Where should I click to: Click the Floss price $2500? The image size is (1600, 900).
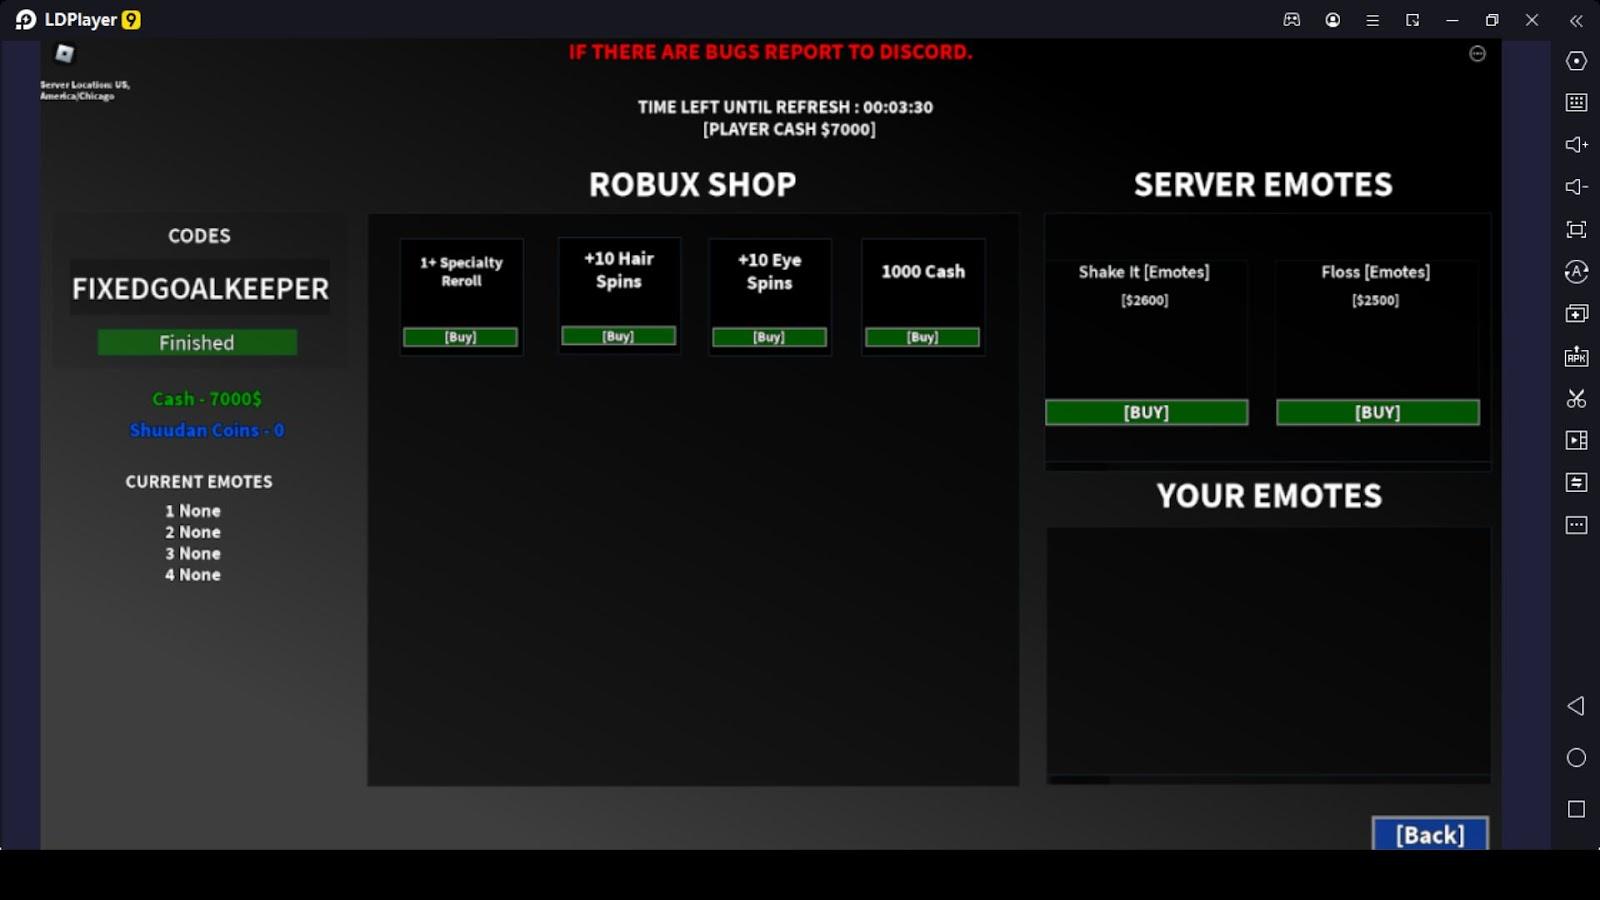(1375, 300)
